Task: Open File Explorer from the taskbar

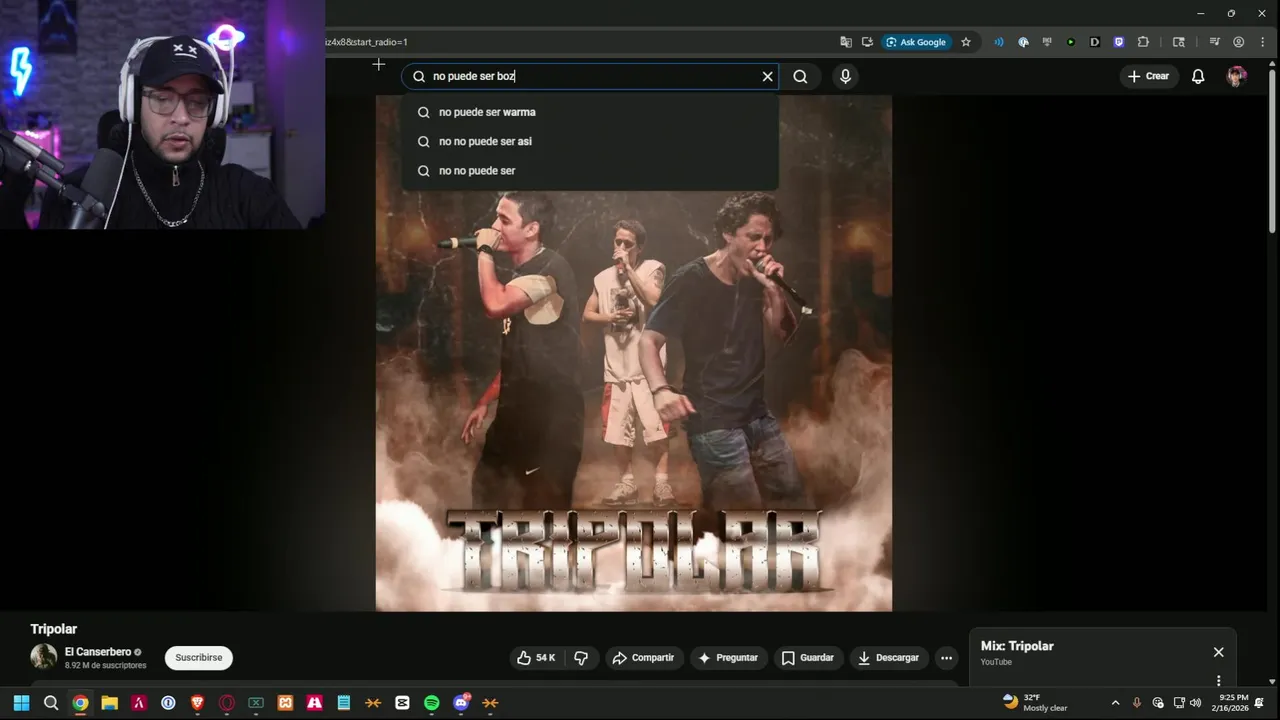Action: click(110, 702)
